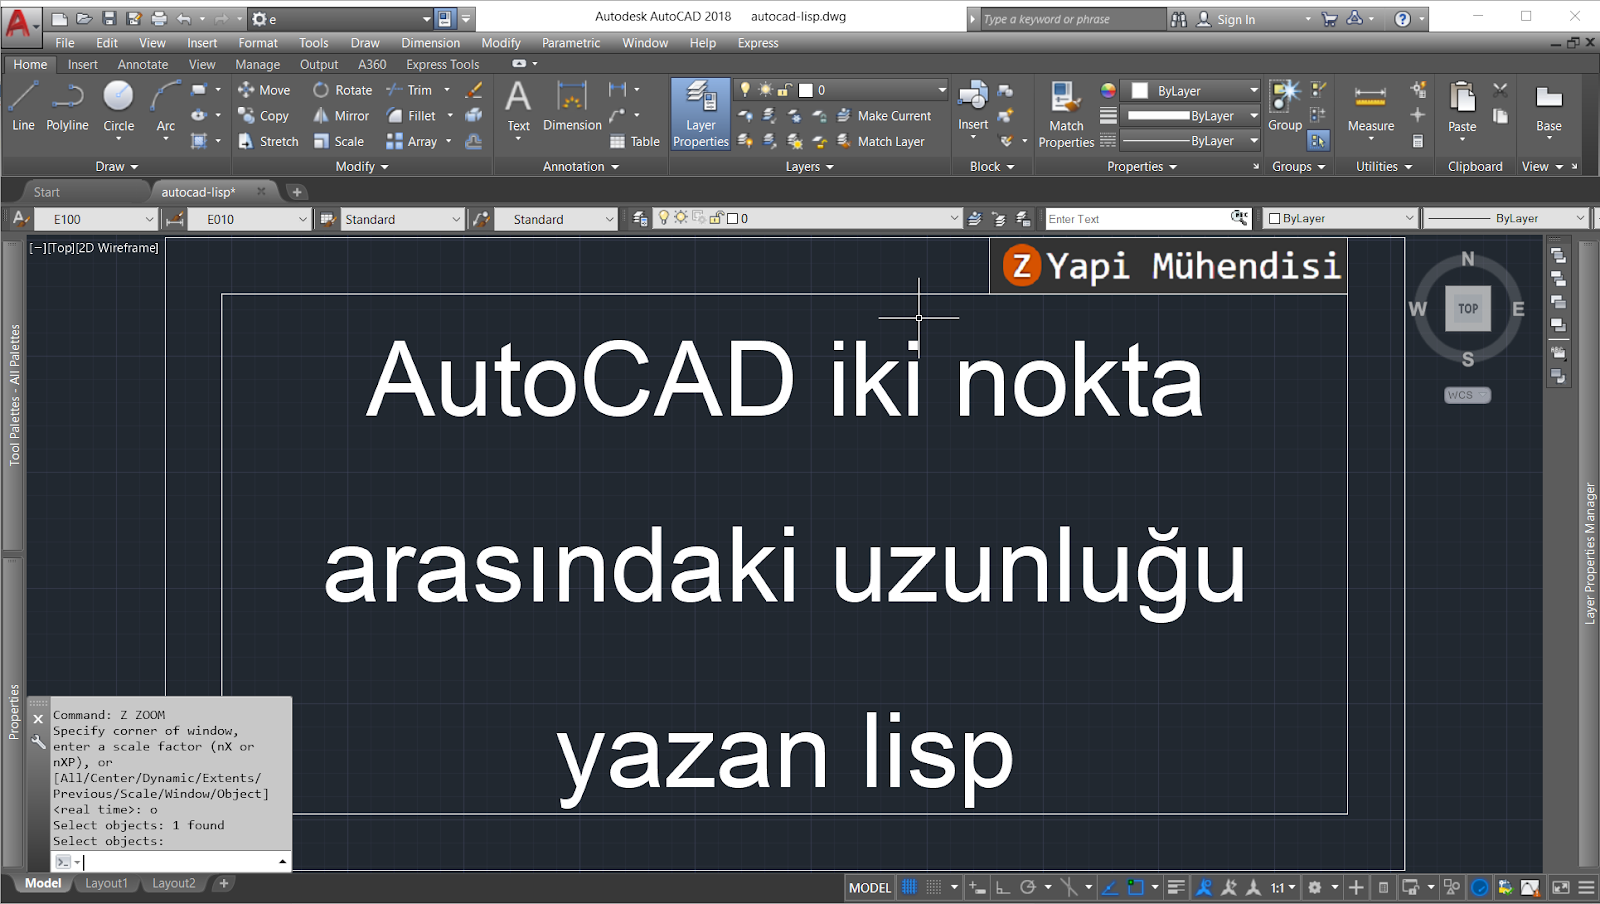1600x904 pixels.
Task: Open the color wheel properties icon
Action: point(1108,90)
